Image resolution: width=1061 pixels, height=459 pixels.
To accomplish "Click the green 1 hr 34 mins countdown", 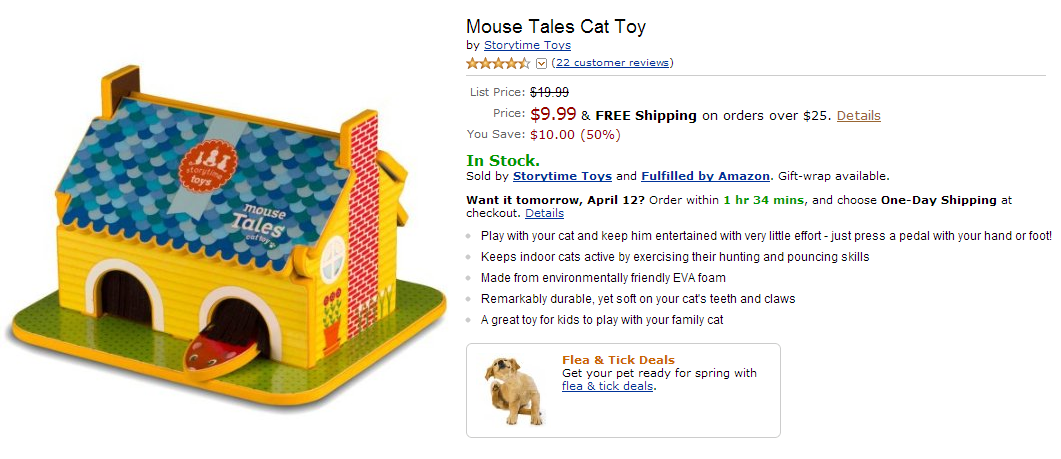I will point(765,200).
